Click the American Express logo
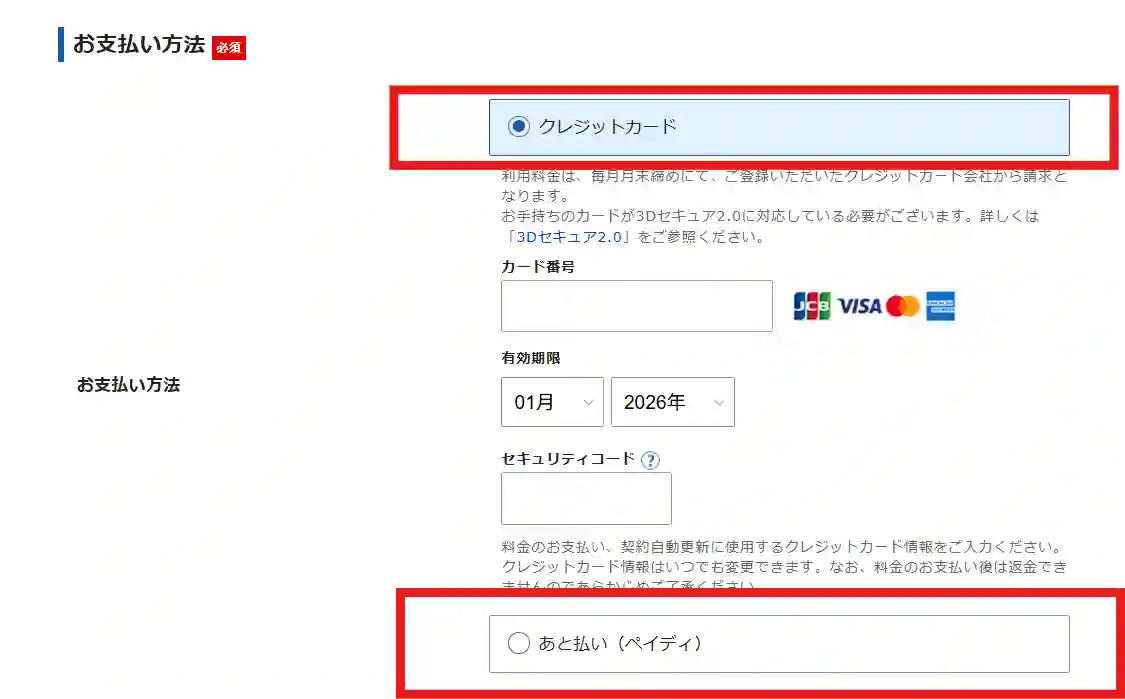This screenshot has width=1125, height=699. click(x=940, y=306)
